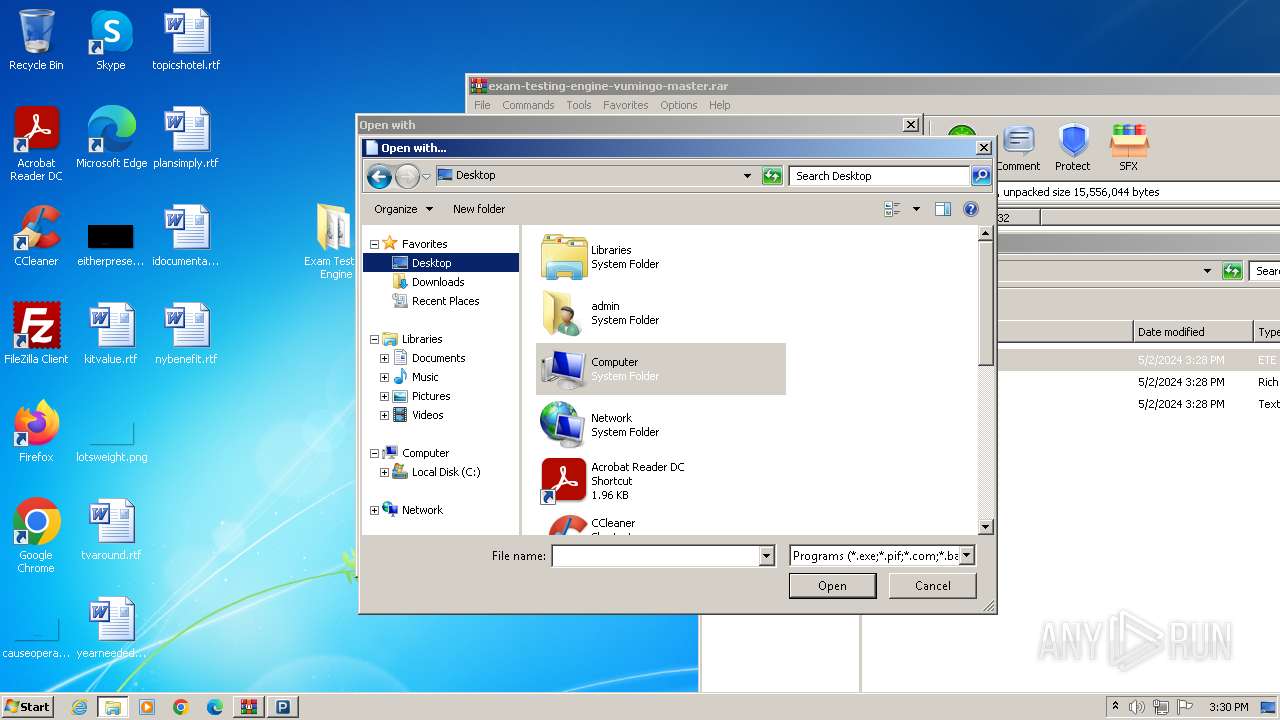The height and width of the screenshot is (720, 1280).
Task: Expand the Network tree node
Action: click(374, 510)
